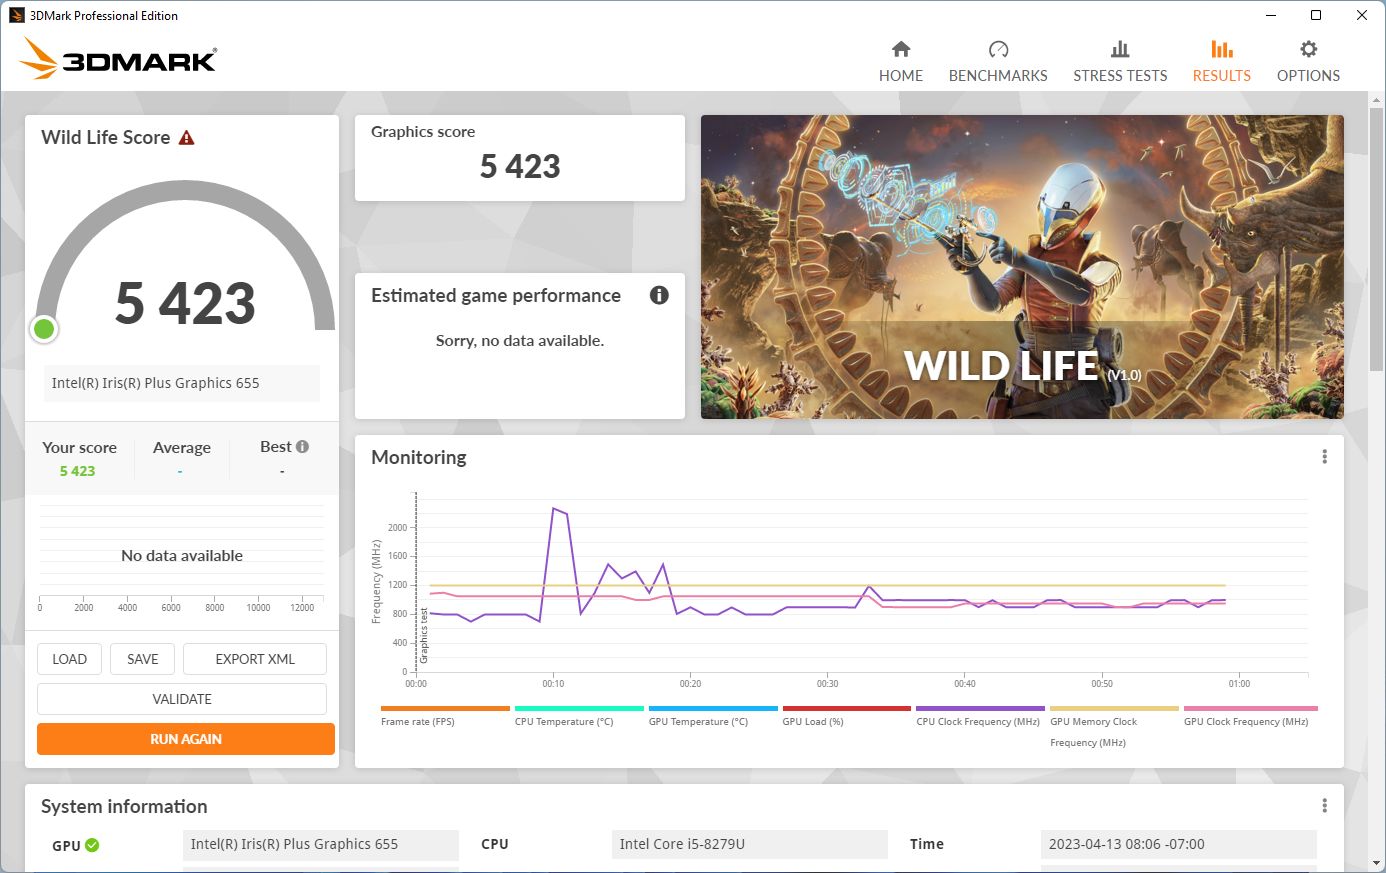Click the green GPU verified checkmark
This screenshot has width=1386, height=873.
[92, 845]
